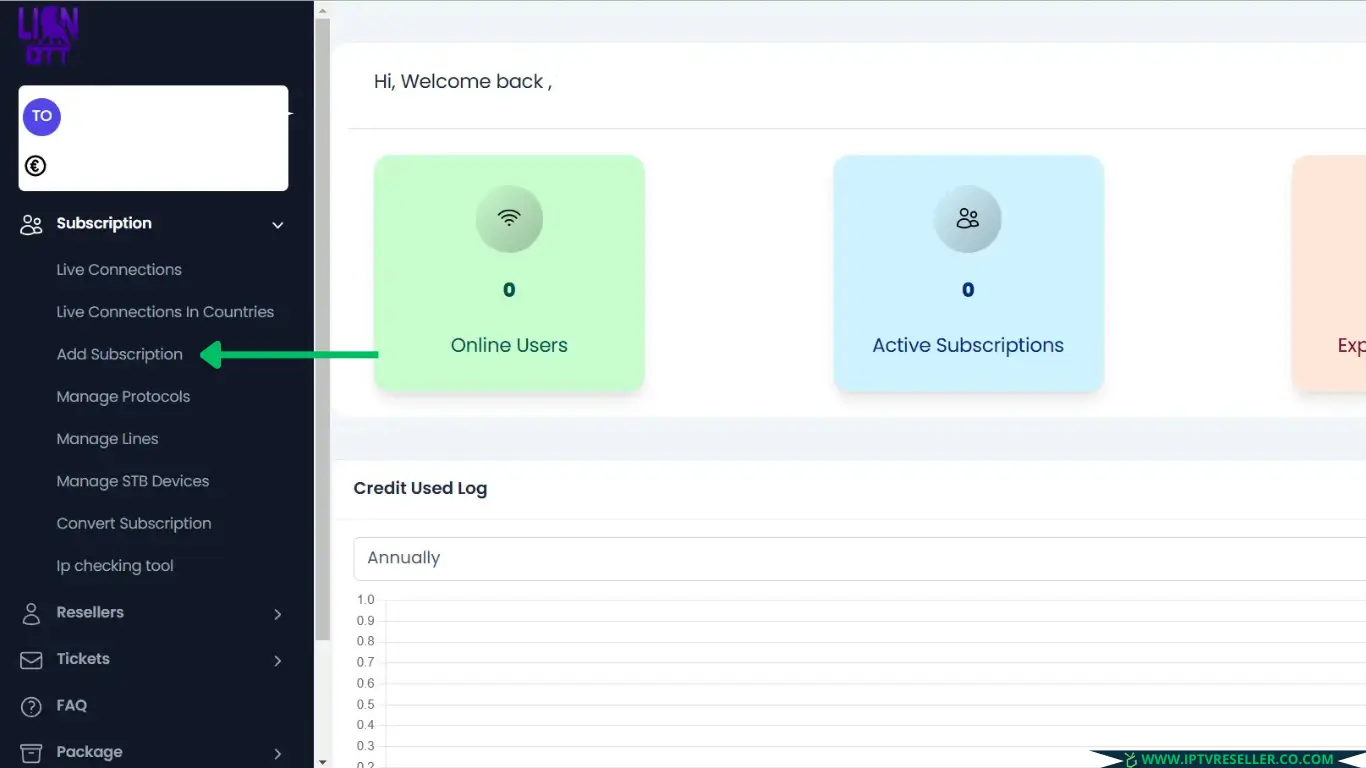The image size is (1366, 768).
Task: Click the TO user avatar circle
Action: point(42,117)
